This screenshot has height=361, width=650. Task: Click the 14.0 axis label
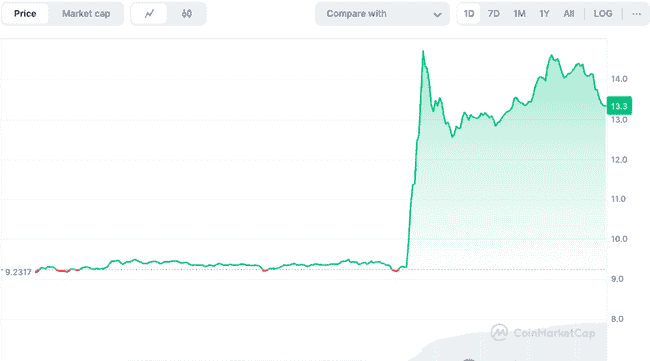pyautogui.click(x=619, y=79)
